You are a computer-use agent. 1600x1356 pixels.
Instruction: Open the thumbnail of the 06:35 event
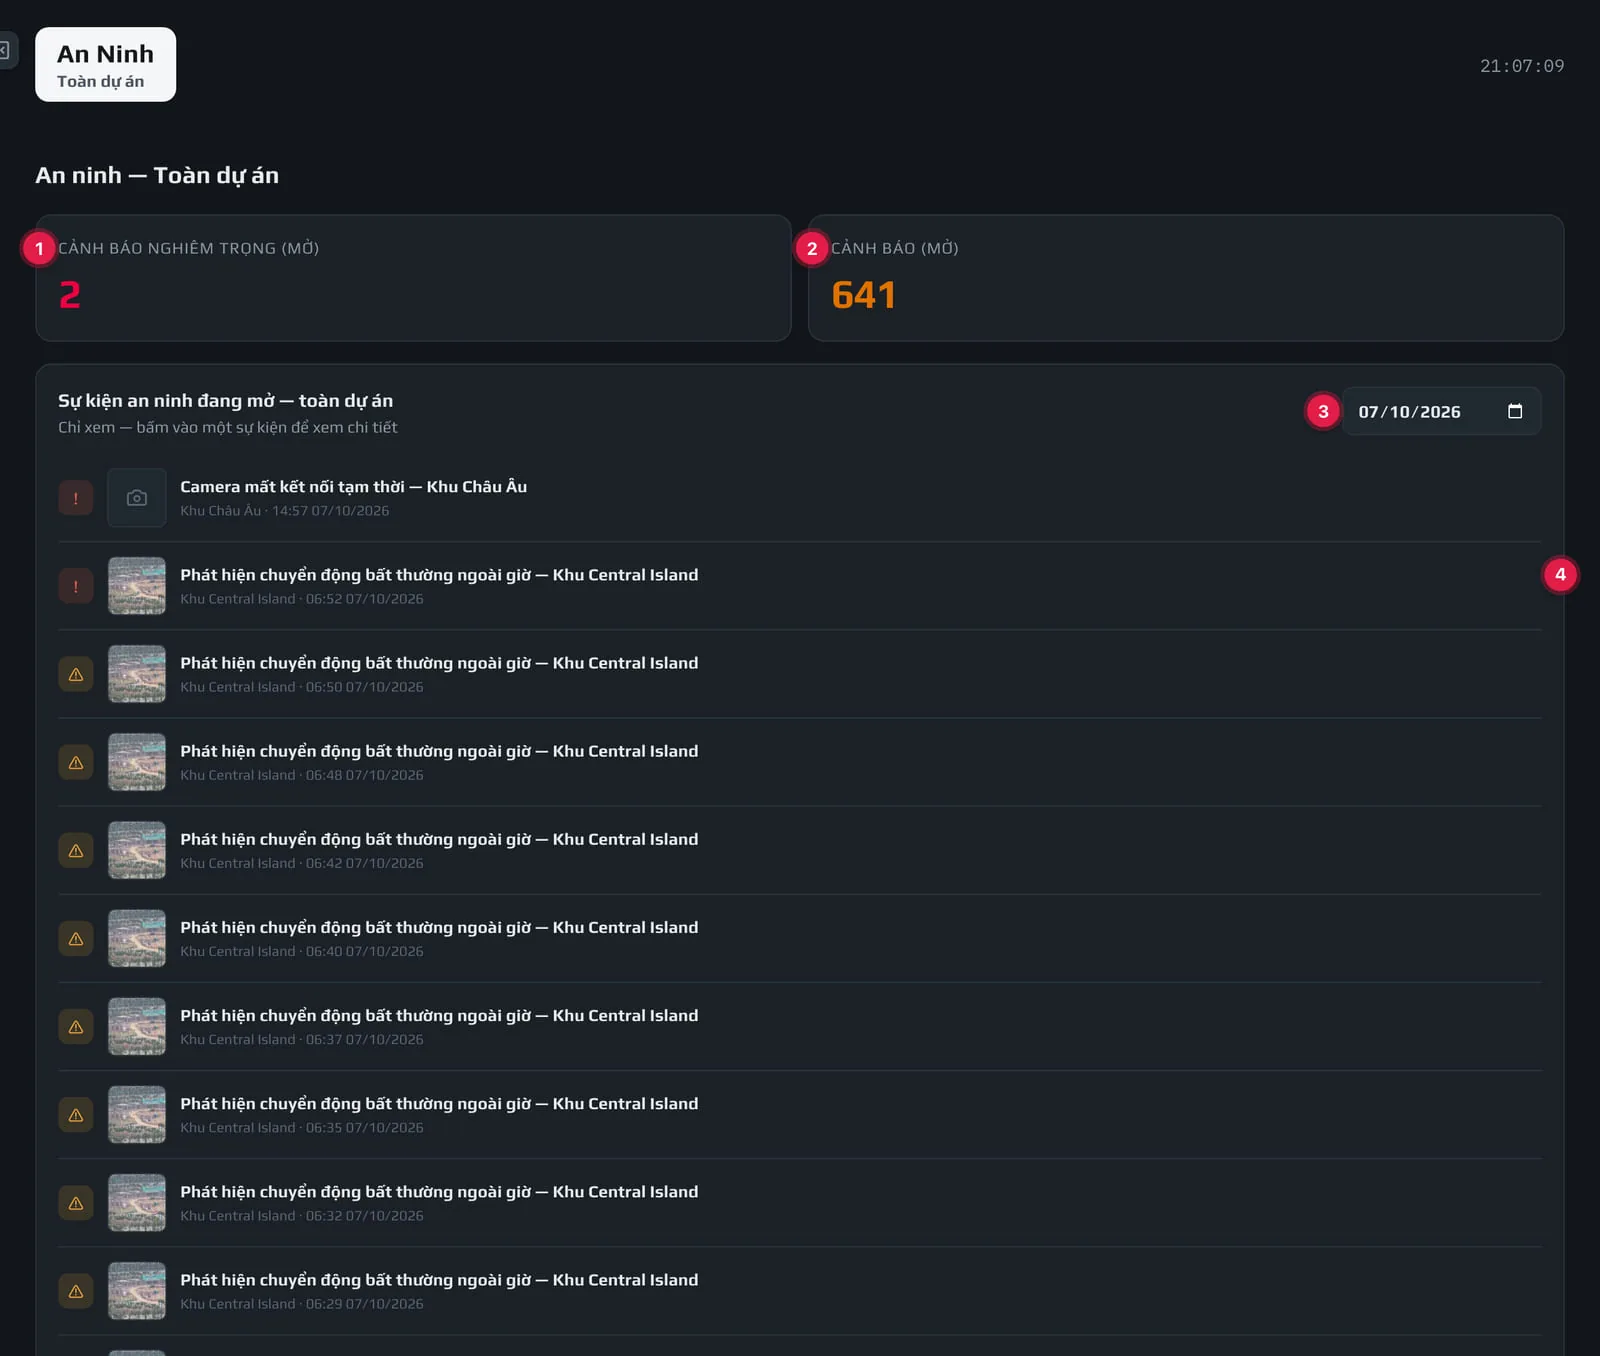tap(137, 1114)
